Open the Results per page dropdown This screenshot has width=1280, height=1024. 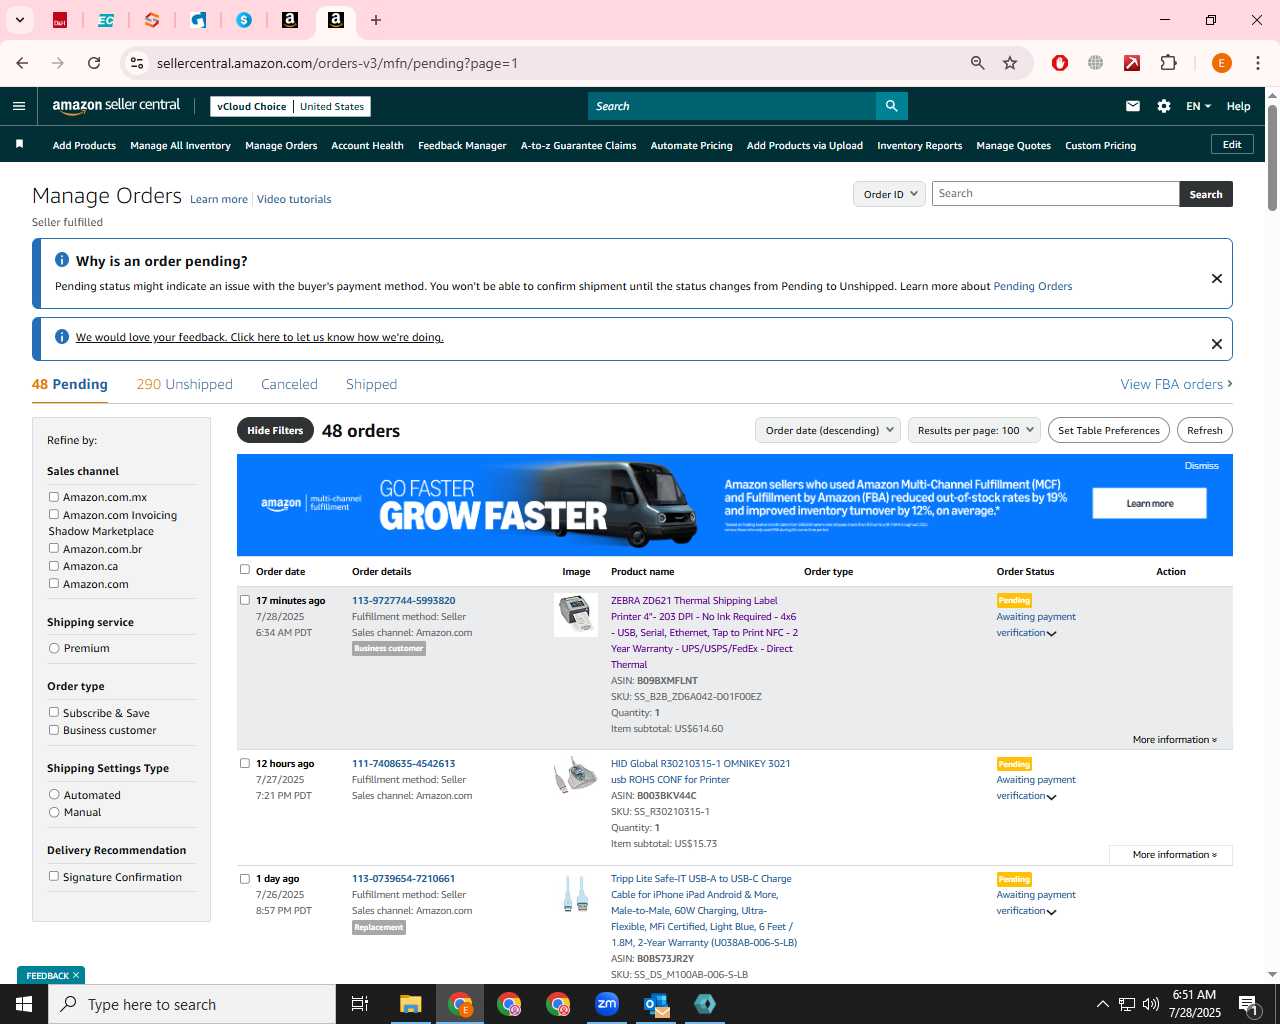(x=974, y=430)
